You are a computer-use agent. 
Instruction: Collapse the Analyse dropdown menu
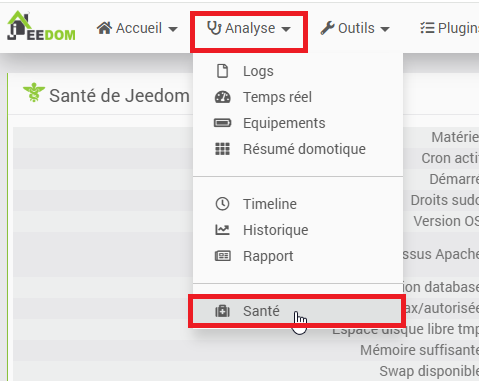(x=249, y=28)
